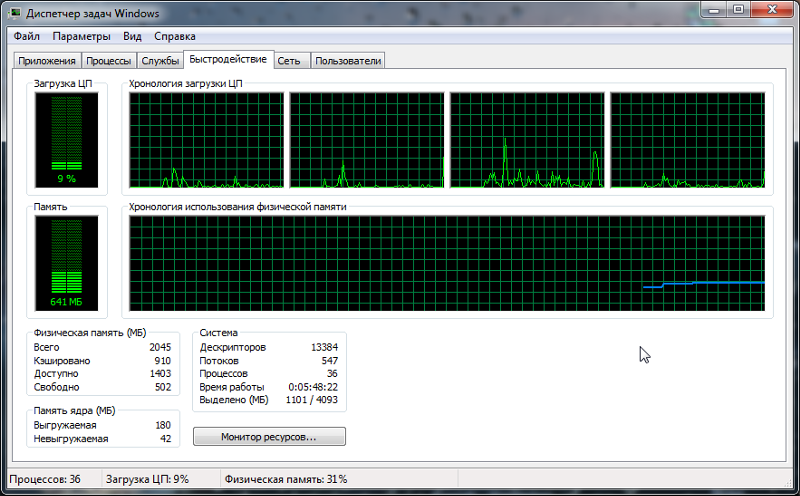Image resolution: width=800 pixels, height=496 pixels.
Task: Minimize the Task Manager window
Action: (714, 10)
